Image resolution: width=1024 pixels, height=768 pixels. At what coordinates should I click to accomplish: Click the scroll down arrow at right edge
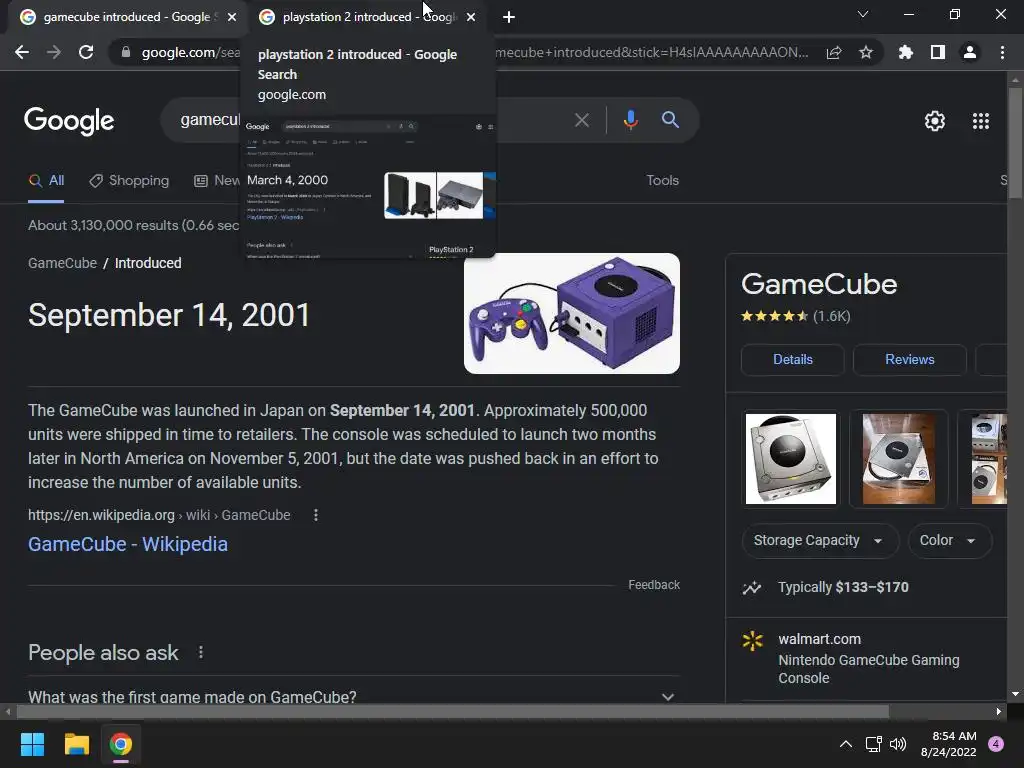1014,694
